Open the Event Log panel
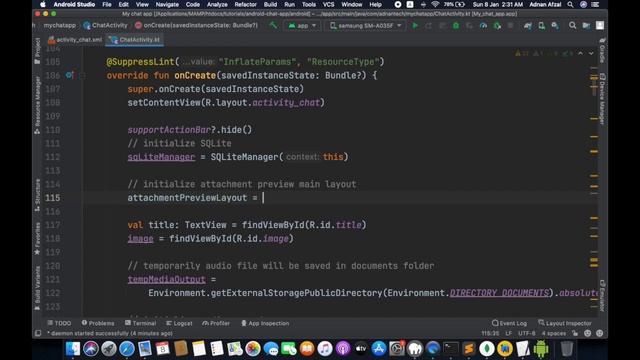 coord(509,323)
